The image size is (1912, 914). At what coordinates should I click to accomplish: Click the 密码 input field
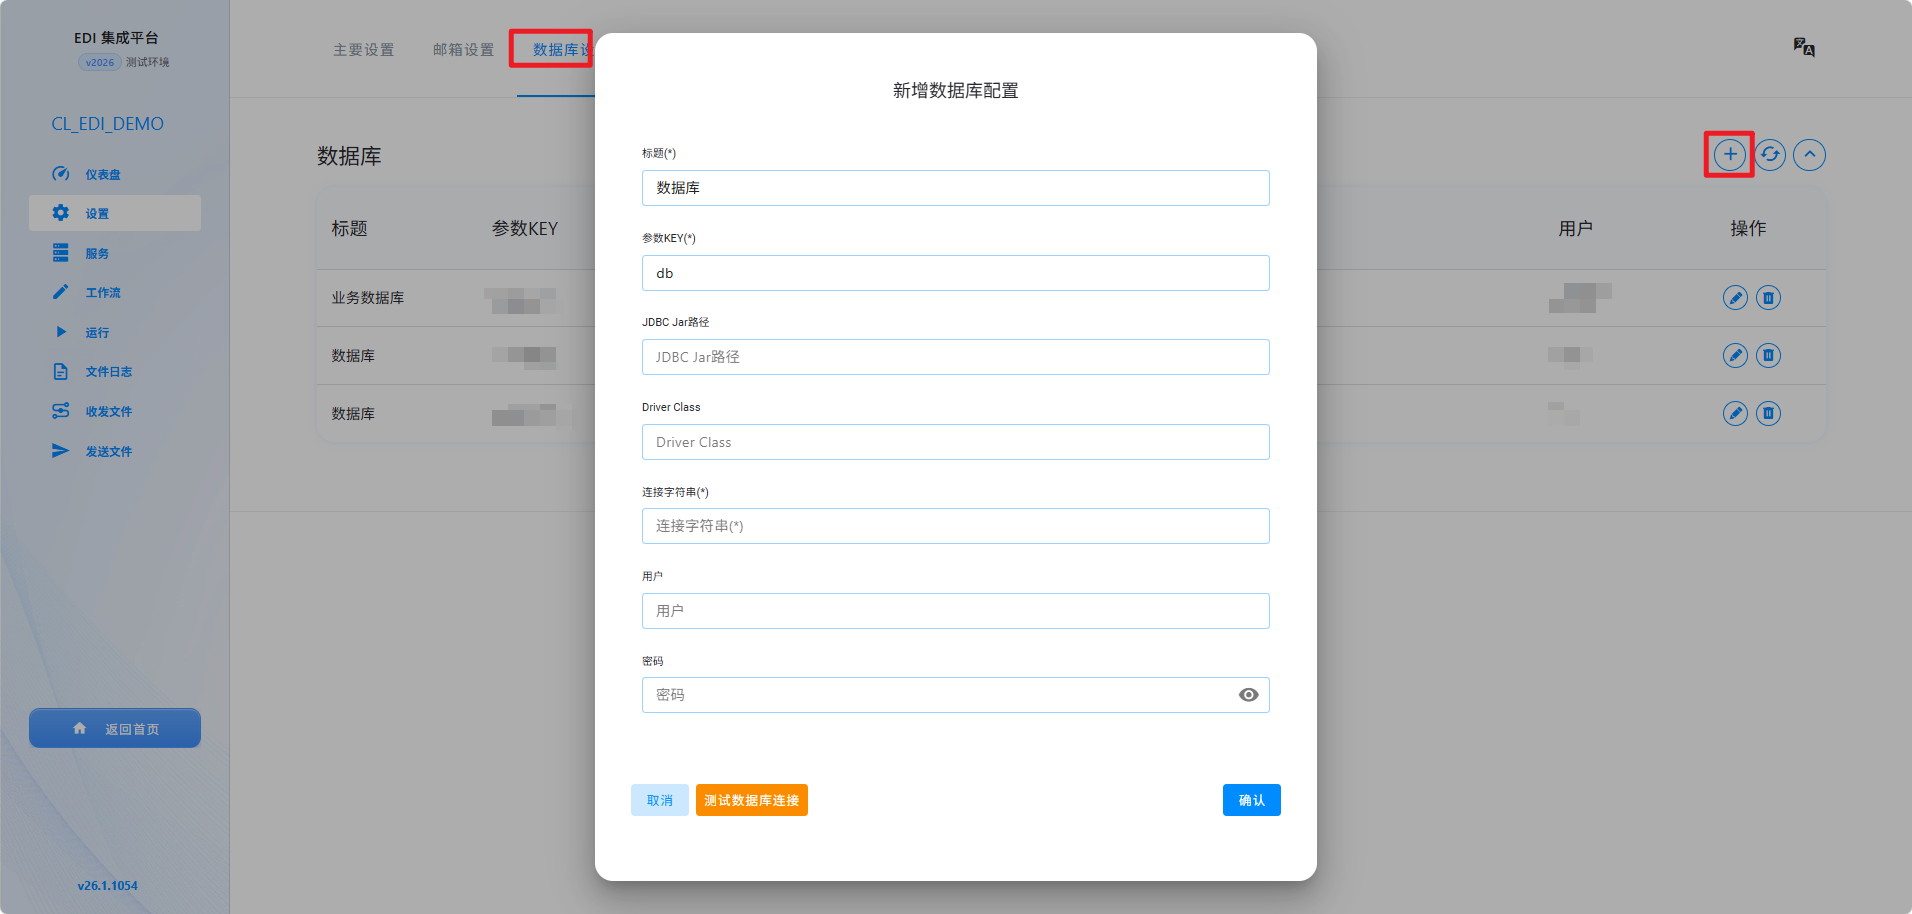[956, 695]
